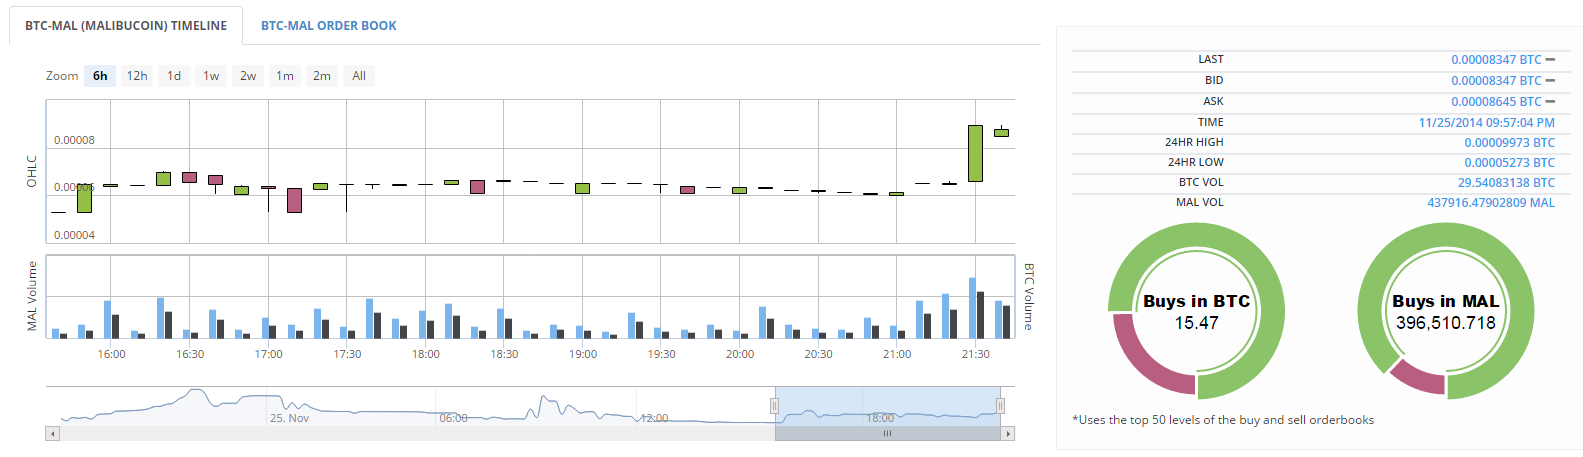This screenshot has width=1583, height=457.
Task: Click the BTC Volume axis title
Action: tap(1028, 297)
